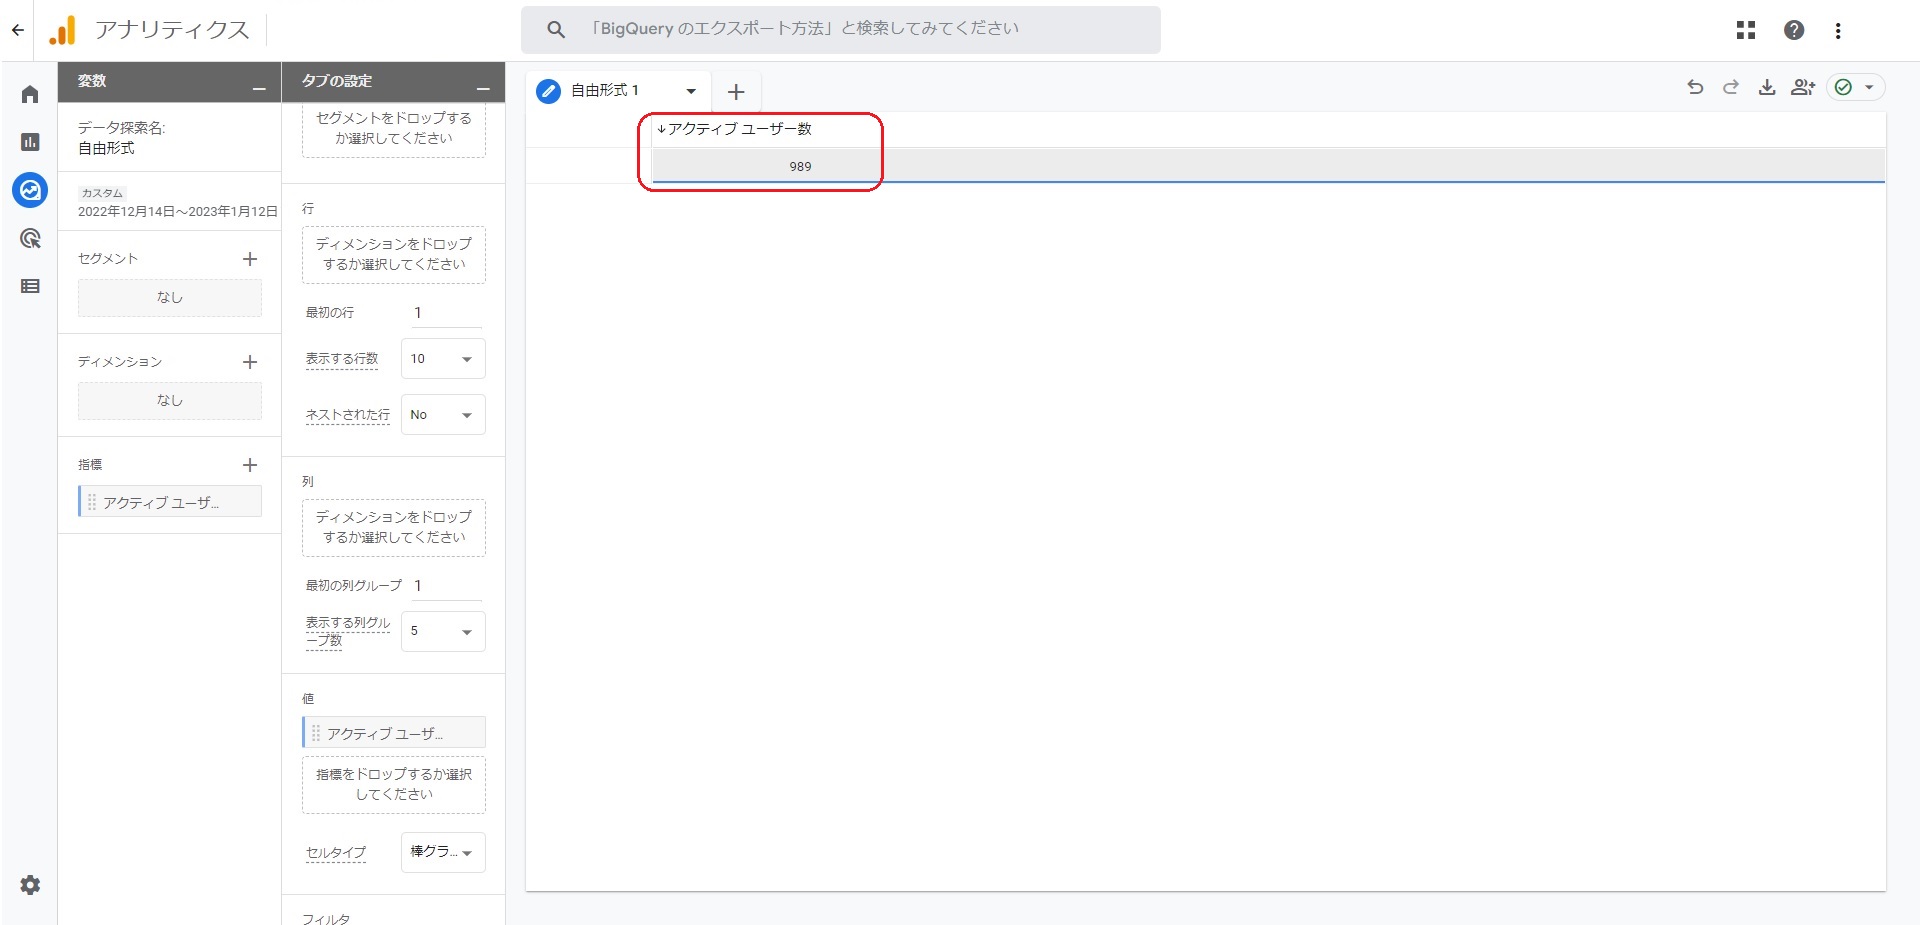
Task: Click the segment drop zone
Action: point(394,131)
